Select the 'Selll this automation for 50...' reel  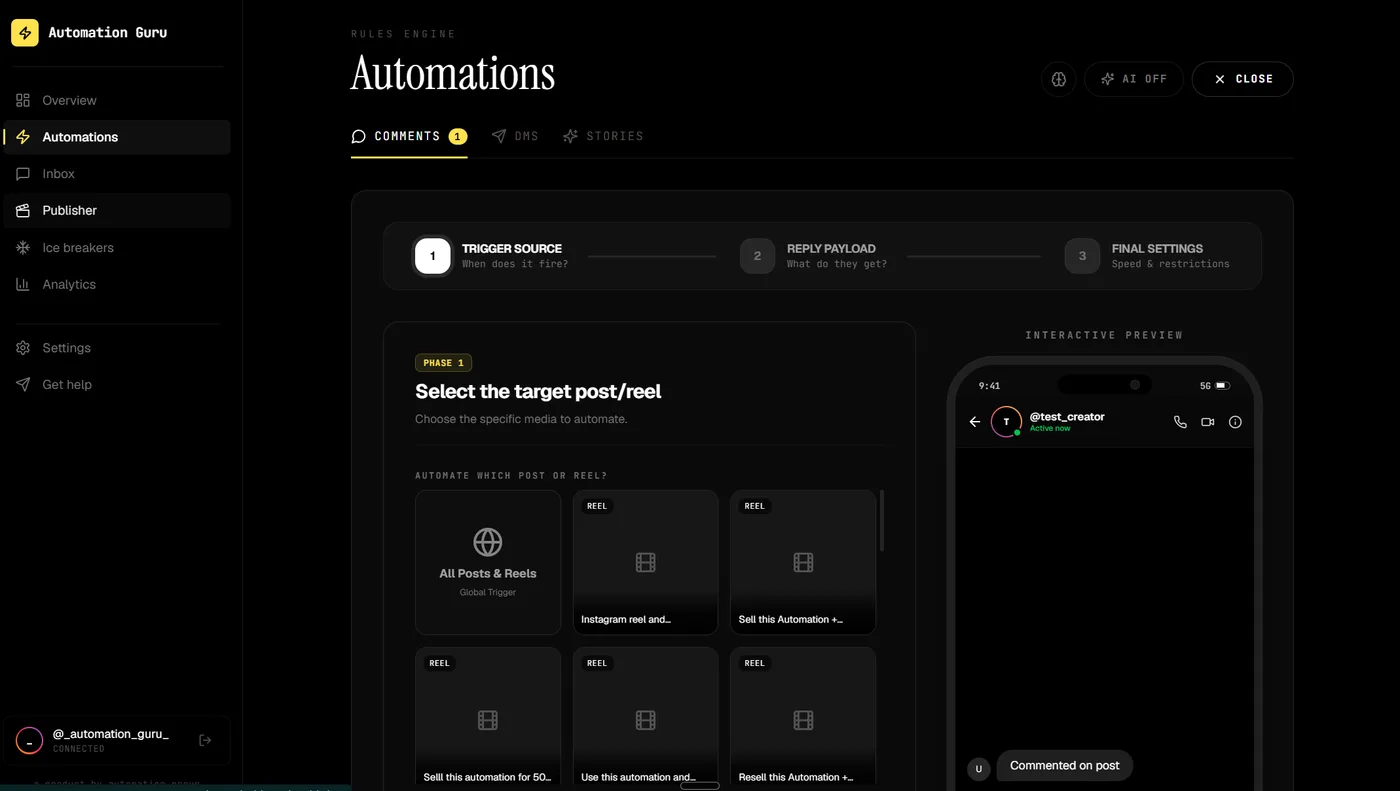coord(488,716)
